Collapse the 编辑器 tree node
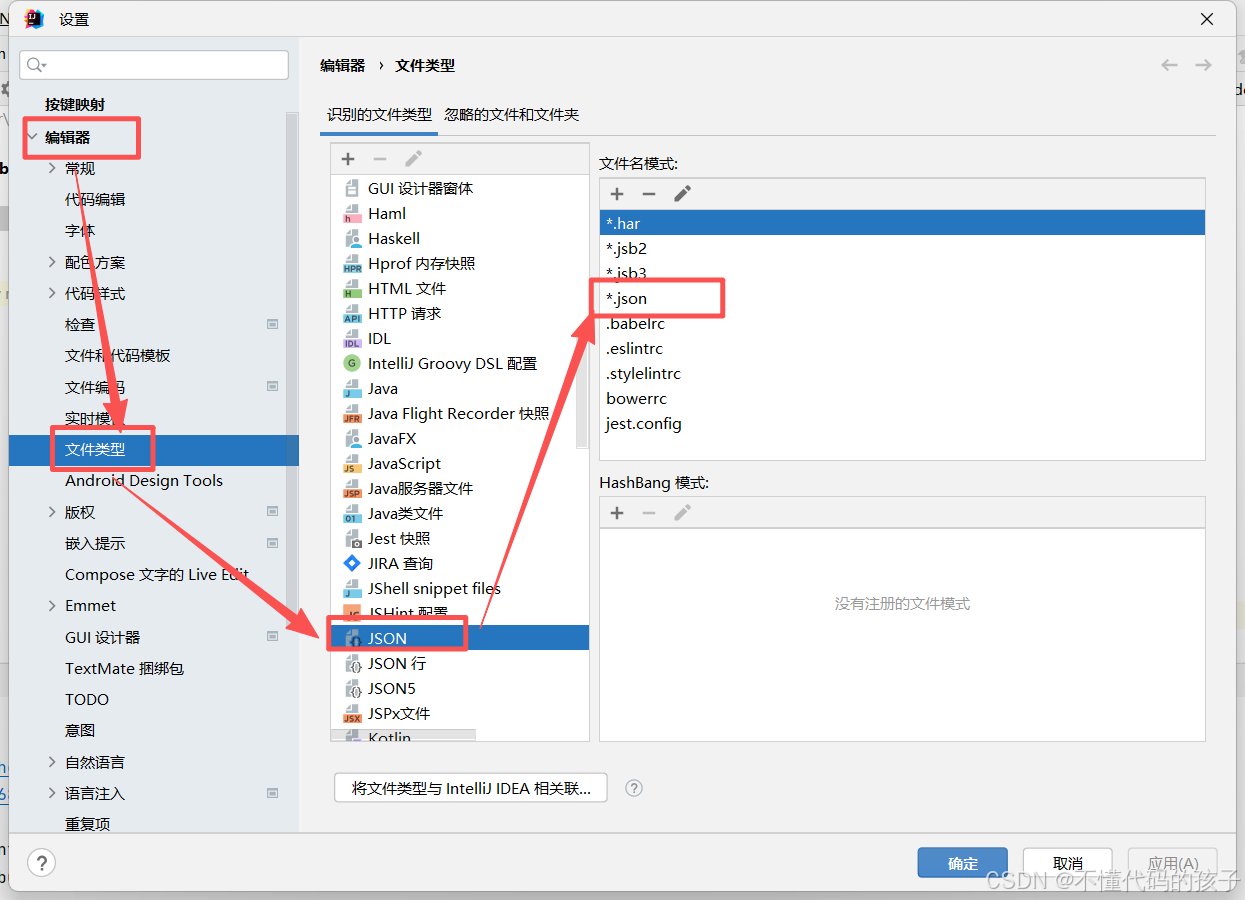1245x900 pixels. pos(32,137)
